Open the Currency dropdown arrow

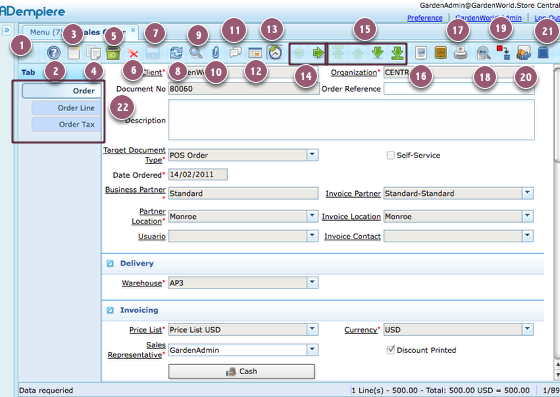(x=528, y=329)
